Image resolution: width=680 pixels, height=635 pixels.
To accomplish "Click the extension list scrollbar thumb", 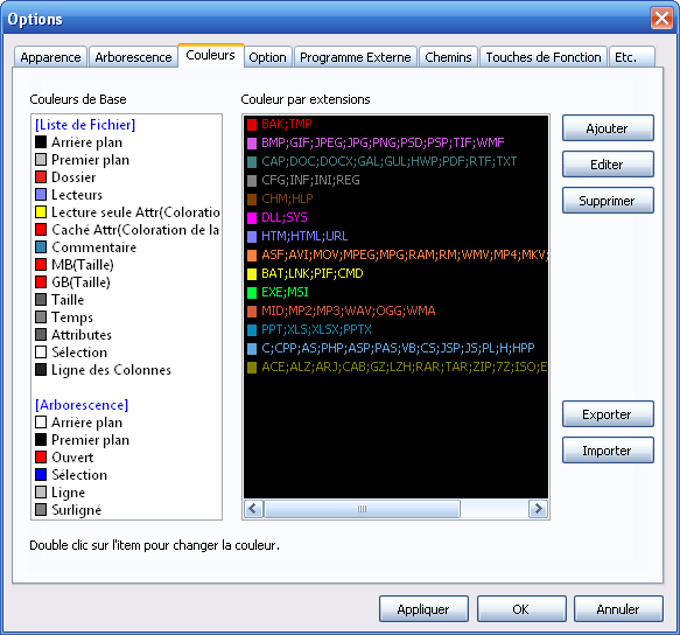I will click(362, 508).
